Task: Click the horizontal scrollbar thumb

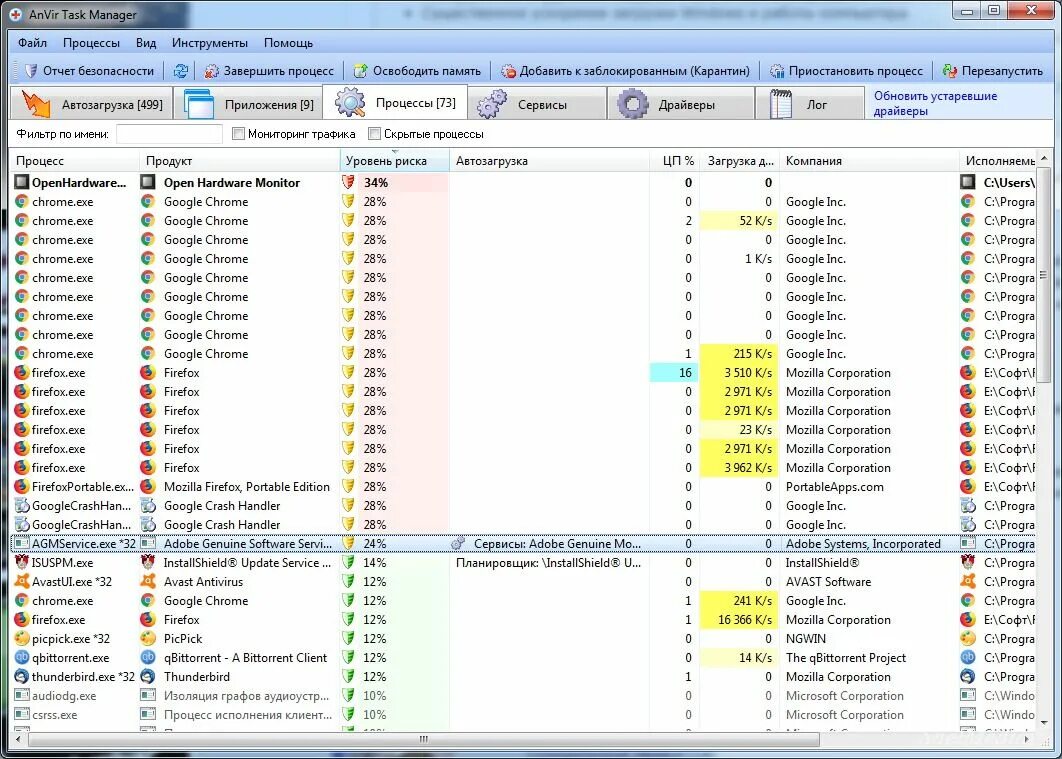Action: click(x=423, y=739)
